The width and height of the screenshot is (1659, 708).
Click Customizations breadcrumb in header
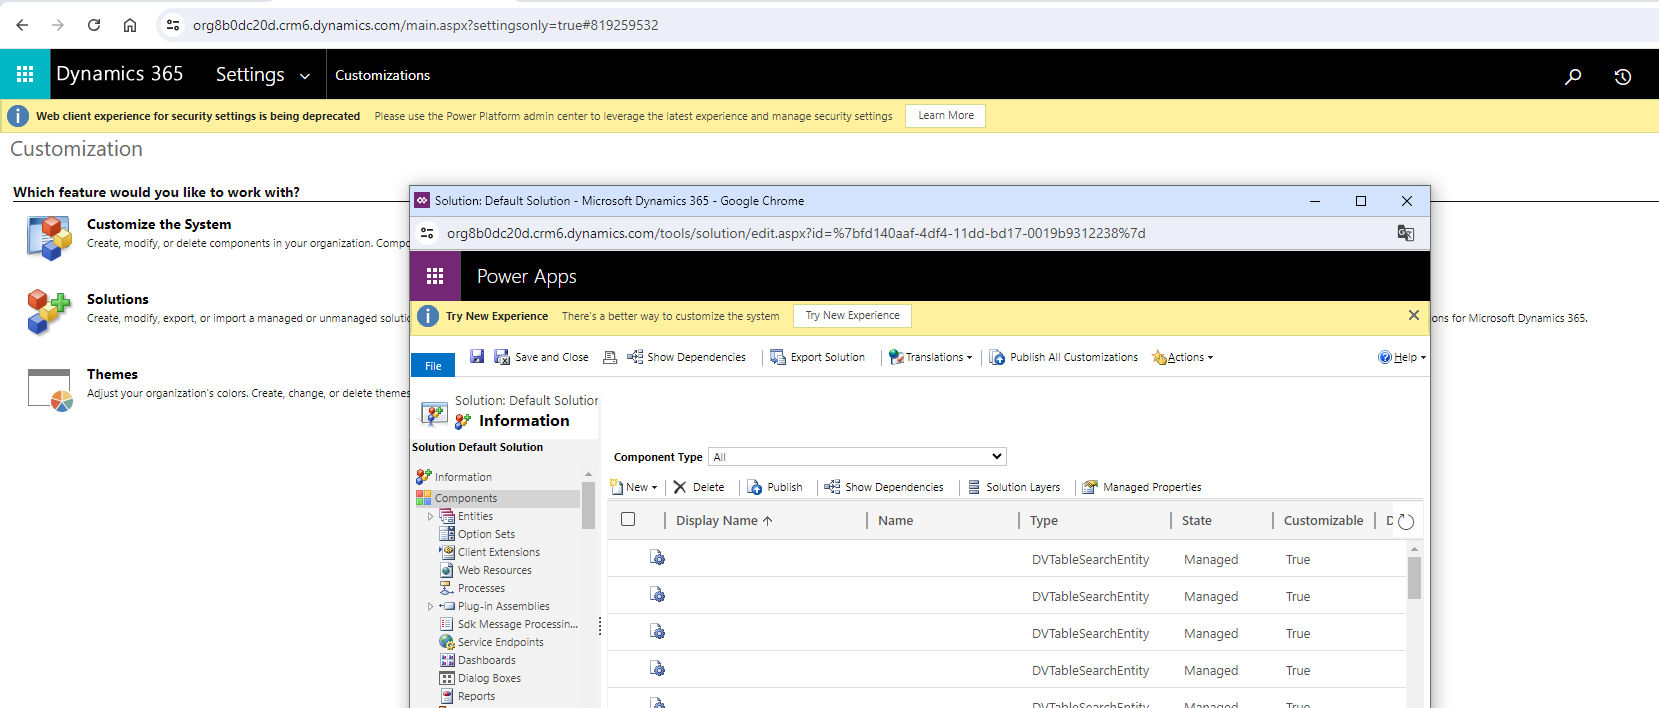point(382,75)
